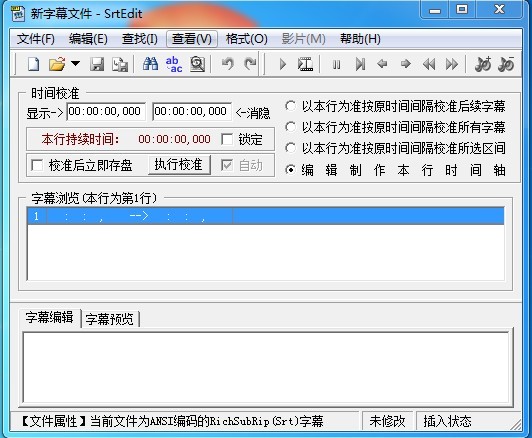Open find using the binoculars icon
This screenshot has width=532, height=438.
tap(150, 64)
